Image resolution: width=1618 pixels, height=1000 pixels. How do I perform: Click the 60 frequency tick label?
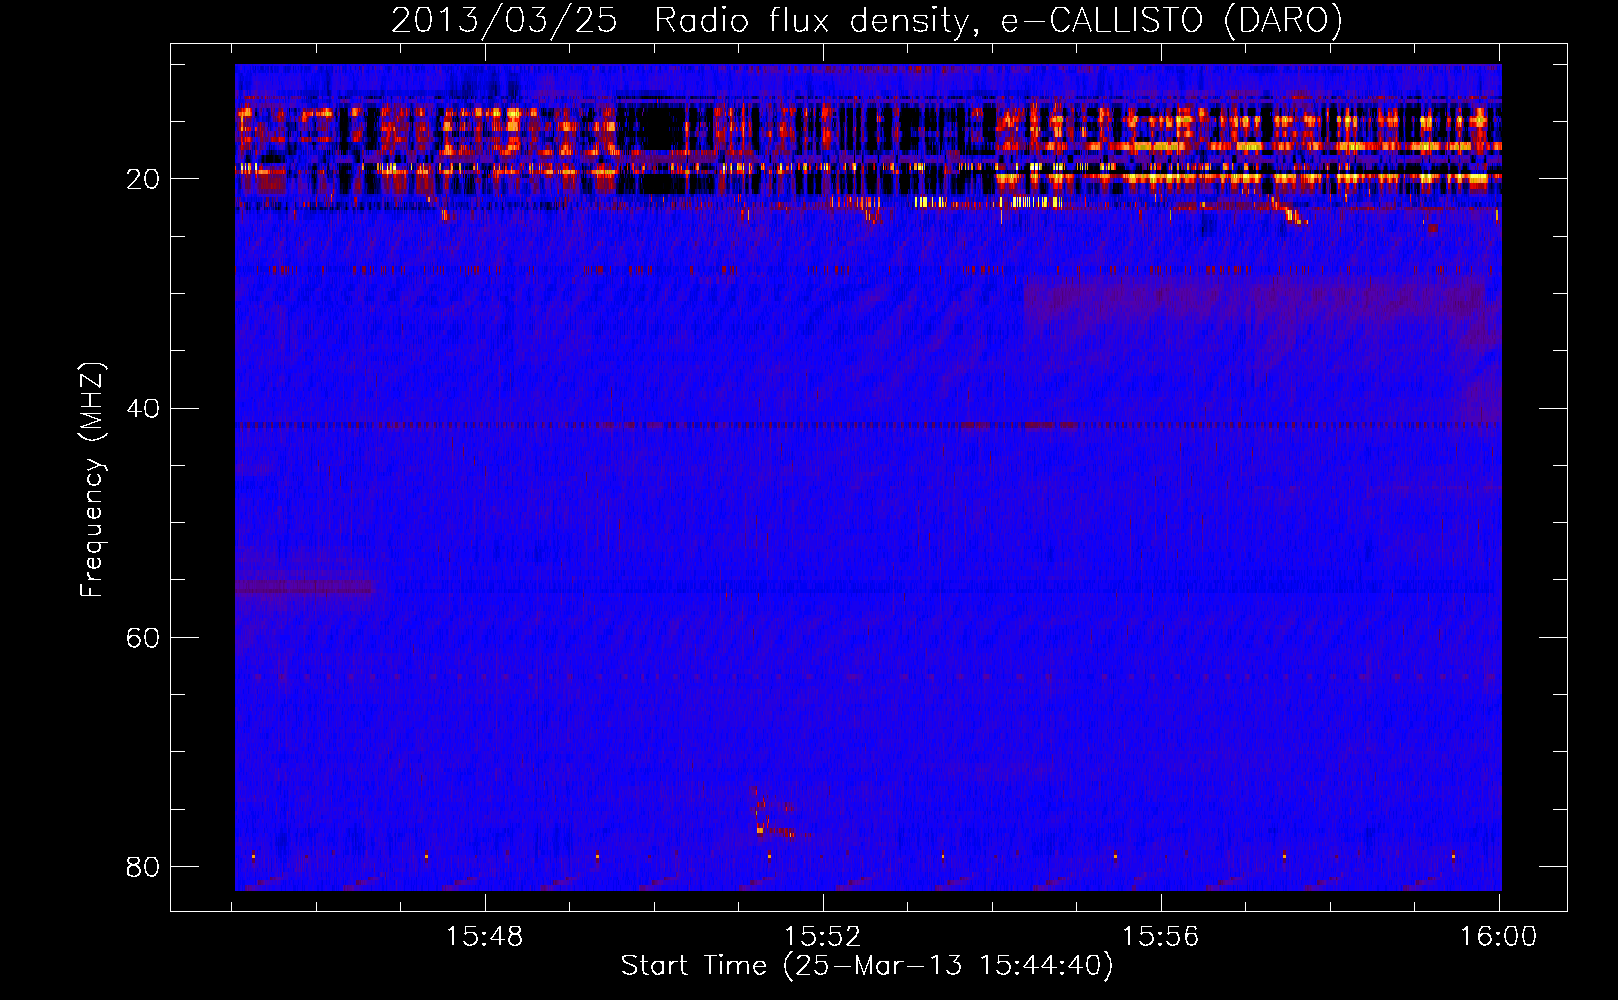click(143, 638)
